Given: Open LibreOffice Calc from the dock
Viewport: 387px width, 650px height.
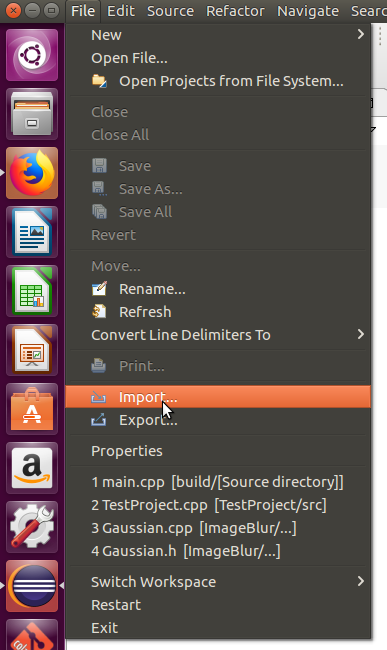Looking at the screenshot, I should (32, 291).
